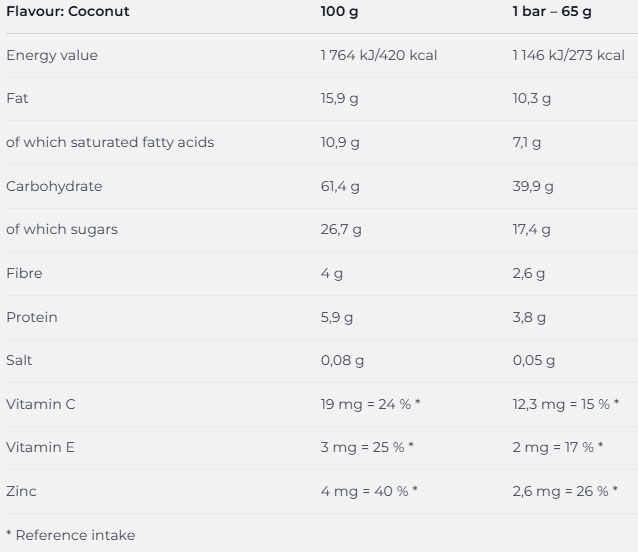Screen dimensions: 638x552
Task: Click the "Fibre" row label
Action: pos(24,273)
